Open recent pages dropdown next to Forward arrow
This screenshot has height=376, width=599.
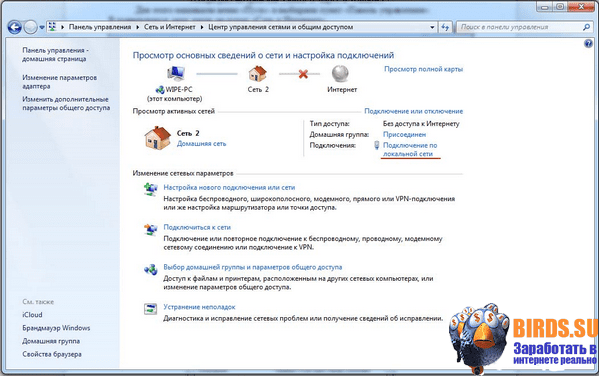coord(42,28)
